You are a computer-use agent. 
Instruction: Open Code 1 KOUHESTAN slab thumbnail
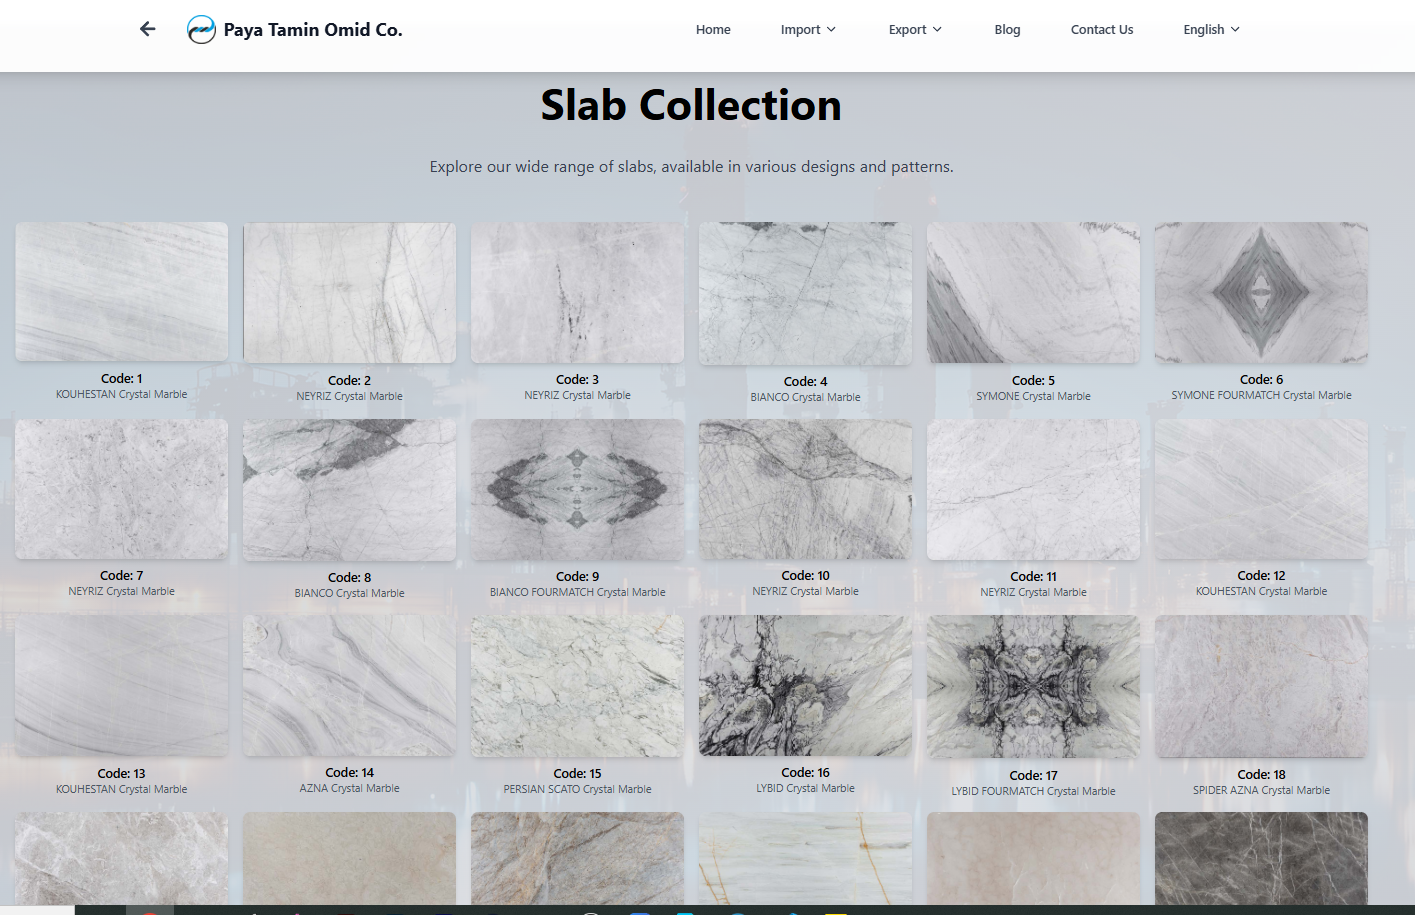point(122,292)
